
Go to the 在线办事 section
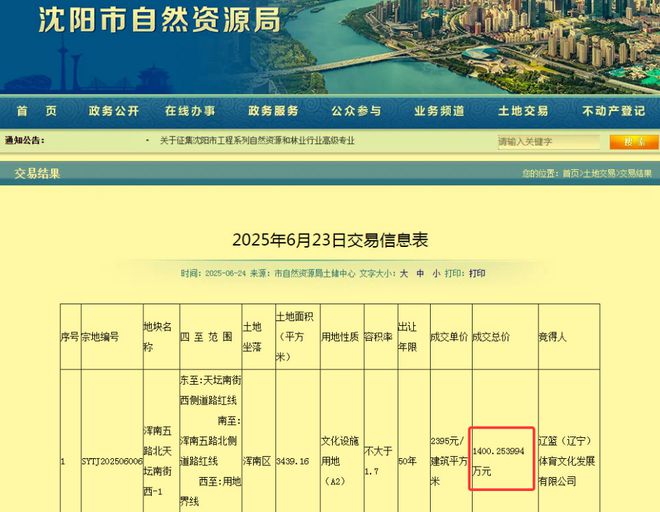click(x=190, y=111)
